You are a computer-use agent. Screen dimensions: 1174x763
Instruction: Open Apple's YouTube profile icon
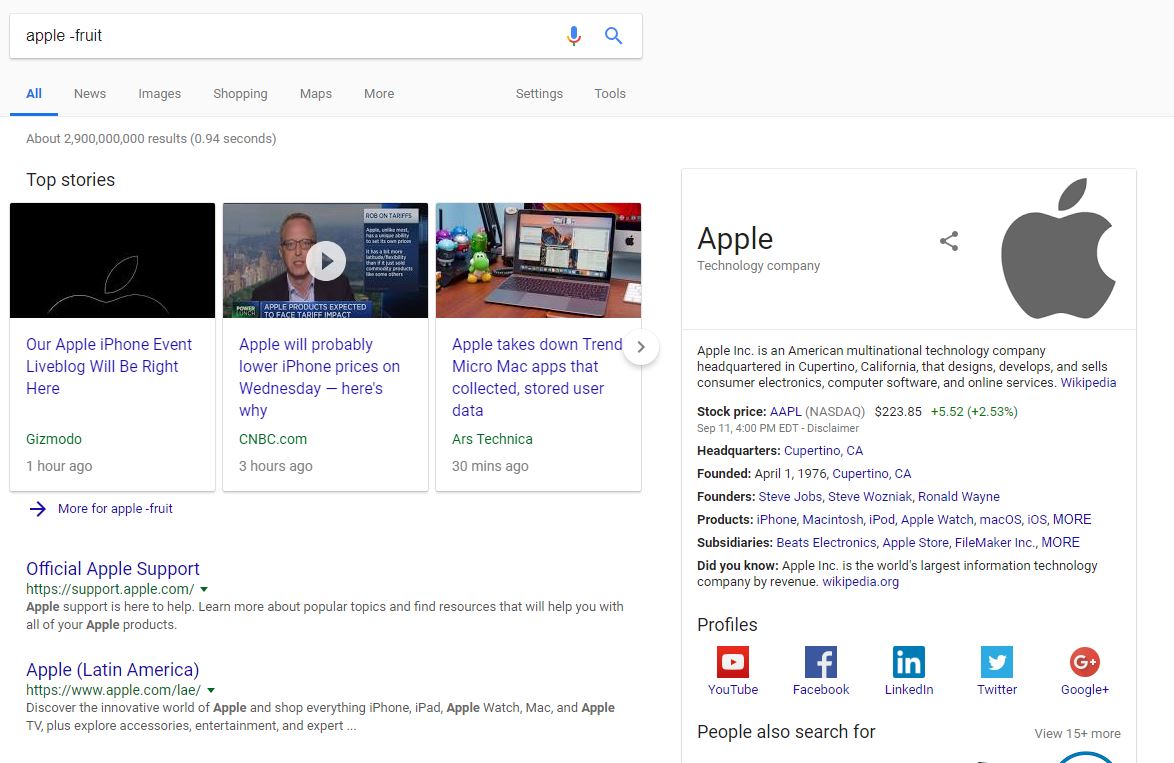[732, 662]
